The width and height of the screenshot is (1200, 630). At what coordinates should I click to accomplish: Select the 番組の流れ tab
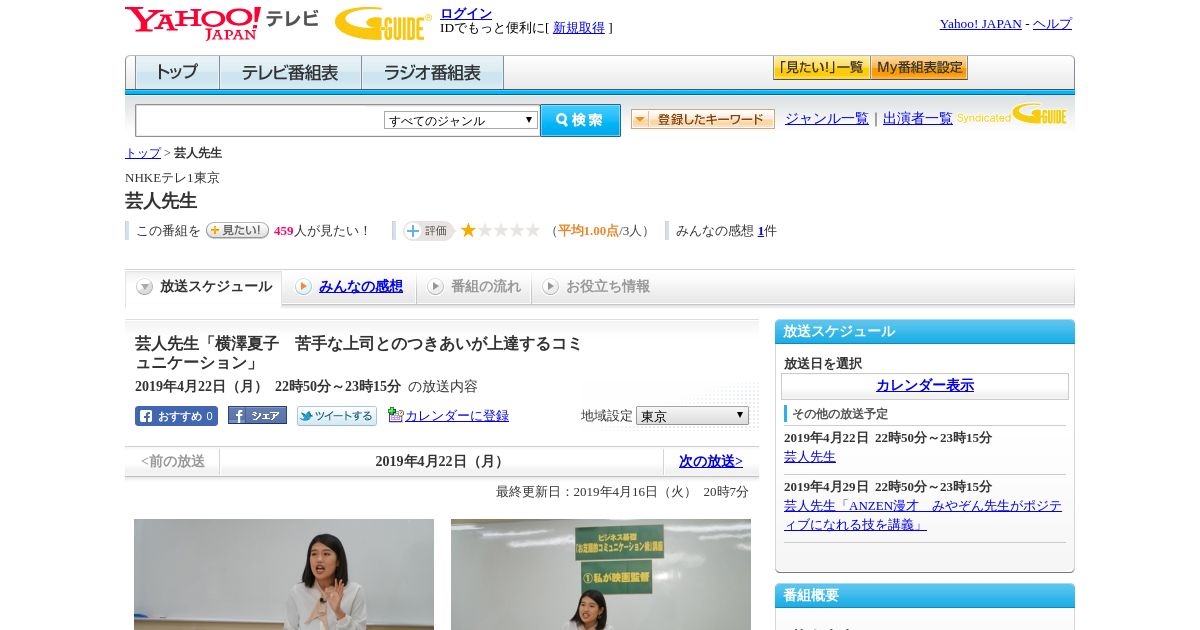pyautogui.click(x=474, y=287)
